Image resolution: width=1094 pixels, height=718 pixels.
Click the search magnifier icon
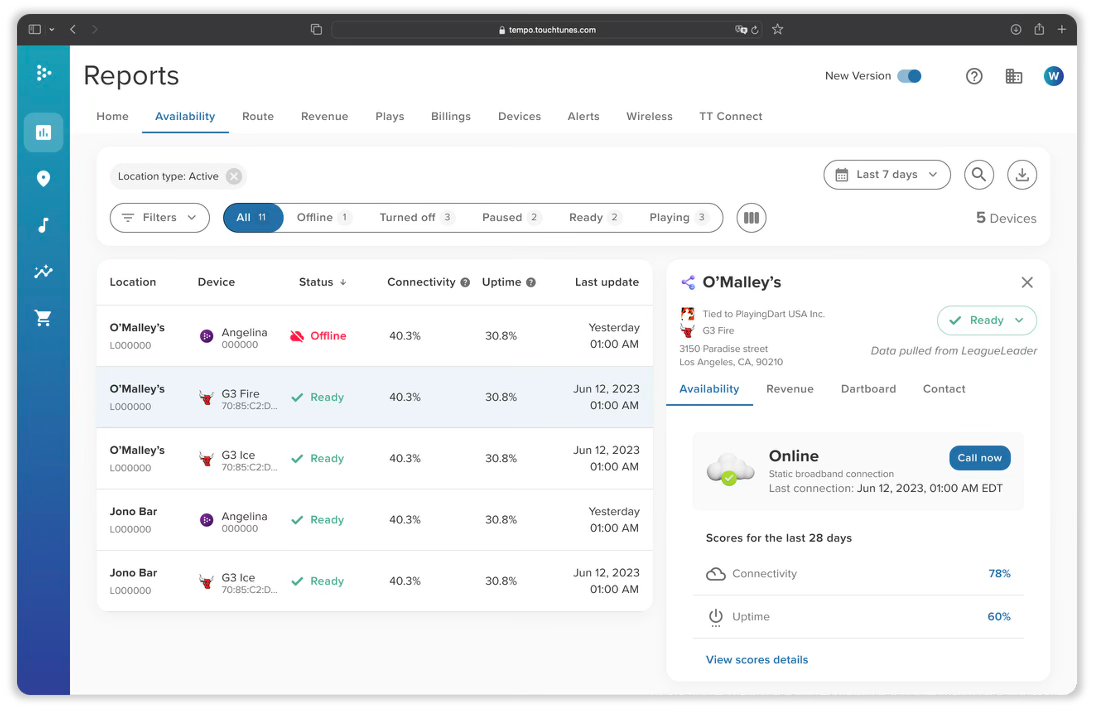(x=979, y=175)
